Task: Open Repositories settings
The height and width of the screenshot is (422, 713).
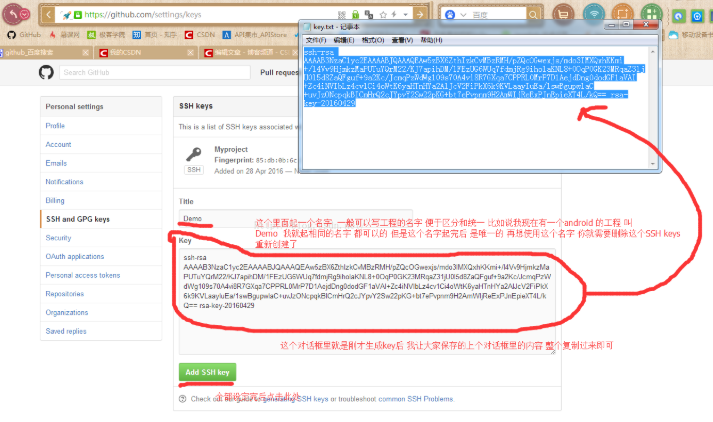Action: pyautogui.click(x=65, y=294)
